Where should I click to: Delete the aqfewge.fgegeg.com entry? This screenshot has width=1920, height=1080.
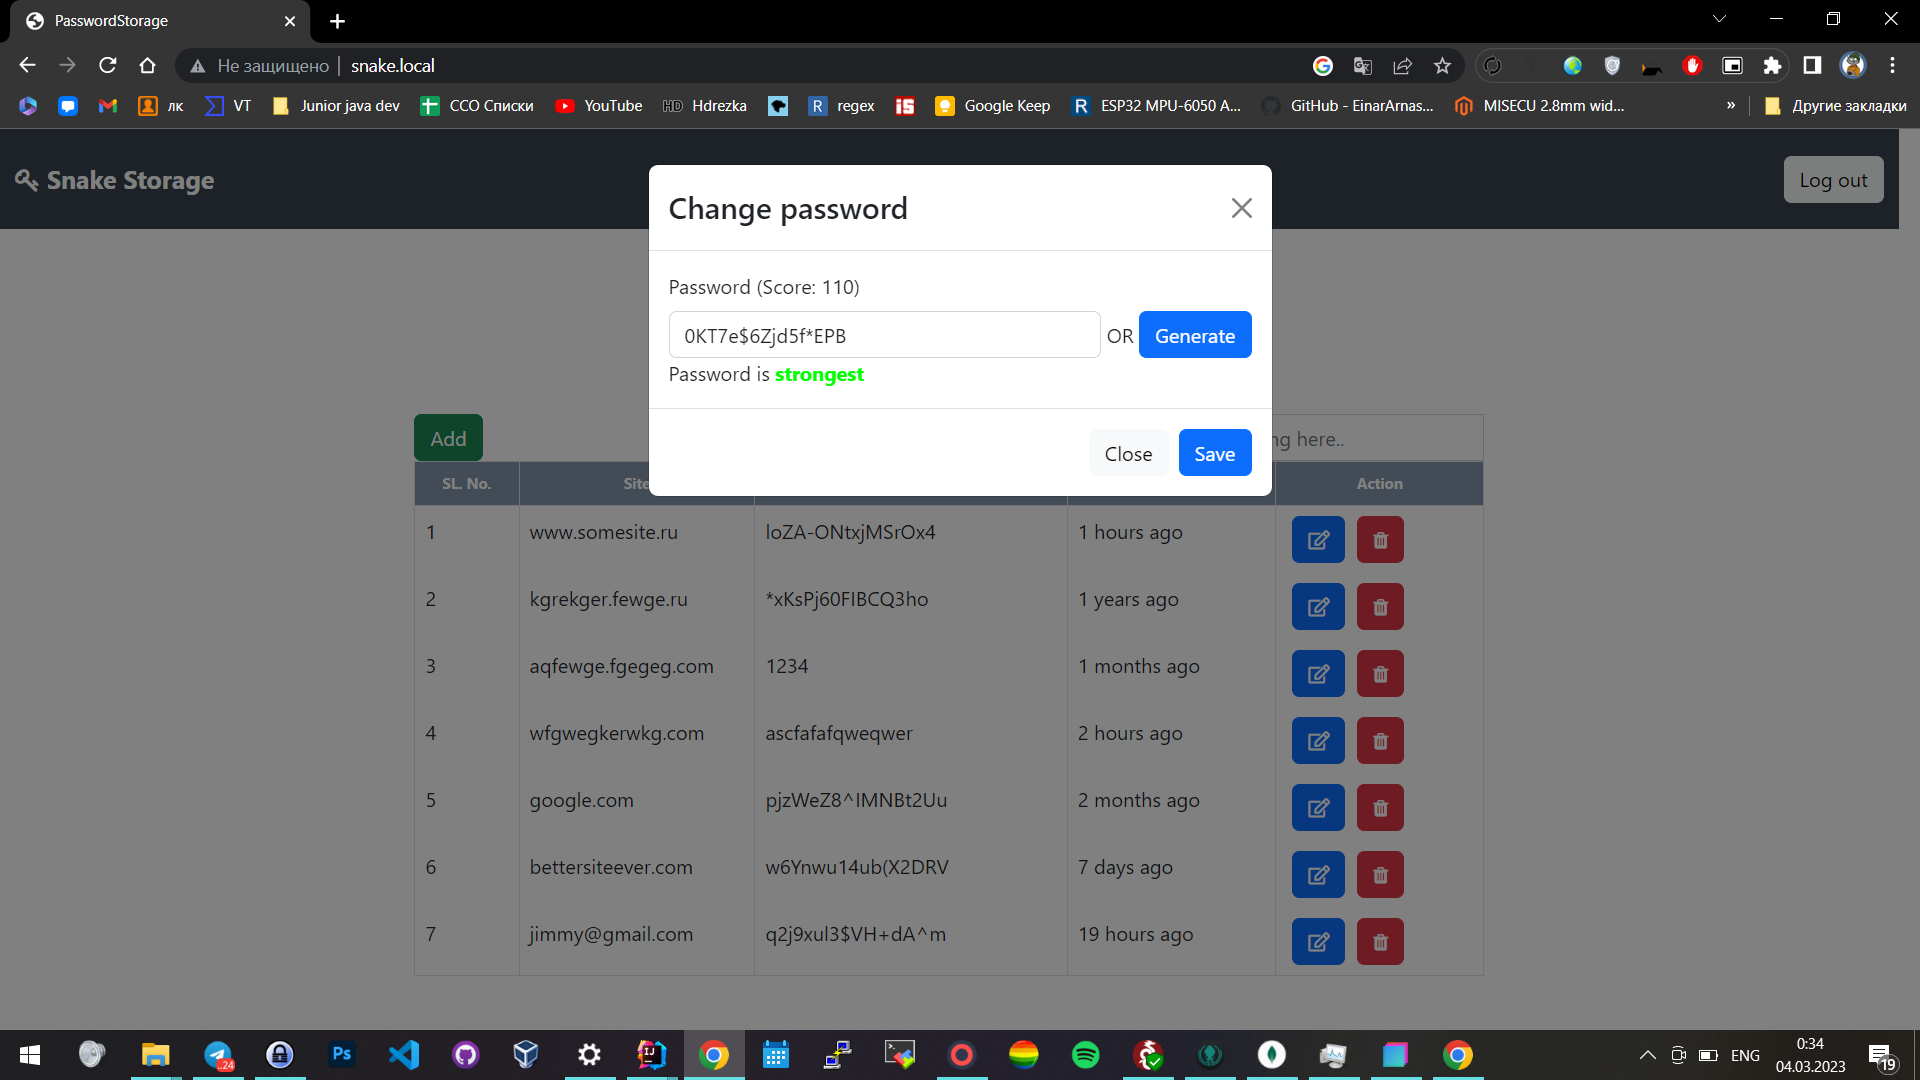tap(1380, 674)
